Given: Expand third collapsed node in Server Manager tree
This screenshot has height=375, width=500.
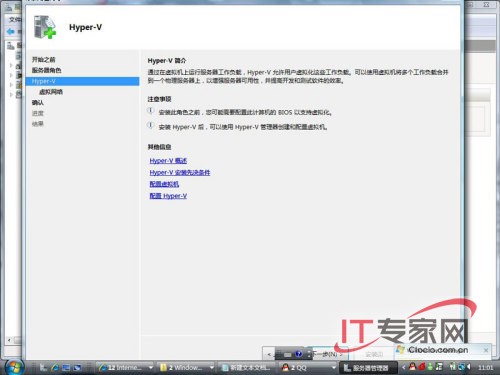Looking at the screenshot, I should tap(11, 85).
